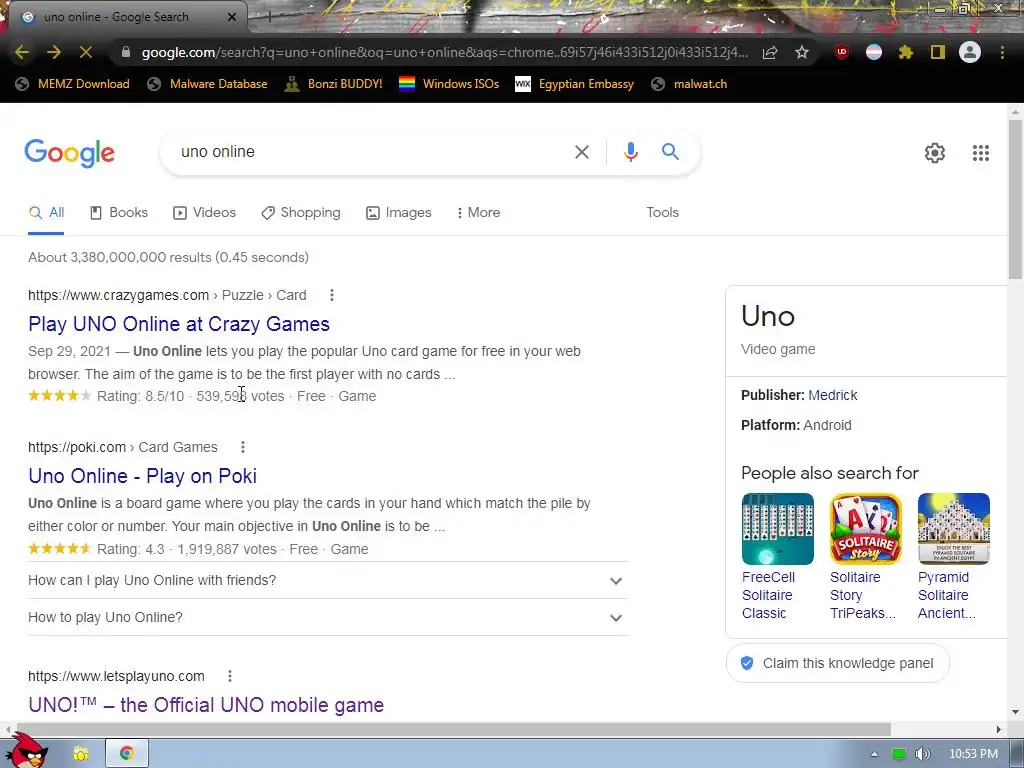
Task: Open the Bonzi BUDDY! bookmark
Action: [x=333, y=84]
